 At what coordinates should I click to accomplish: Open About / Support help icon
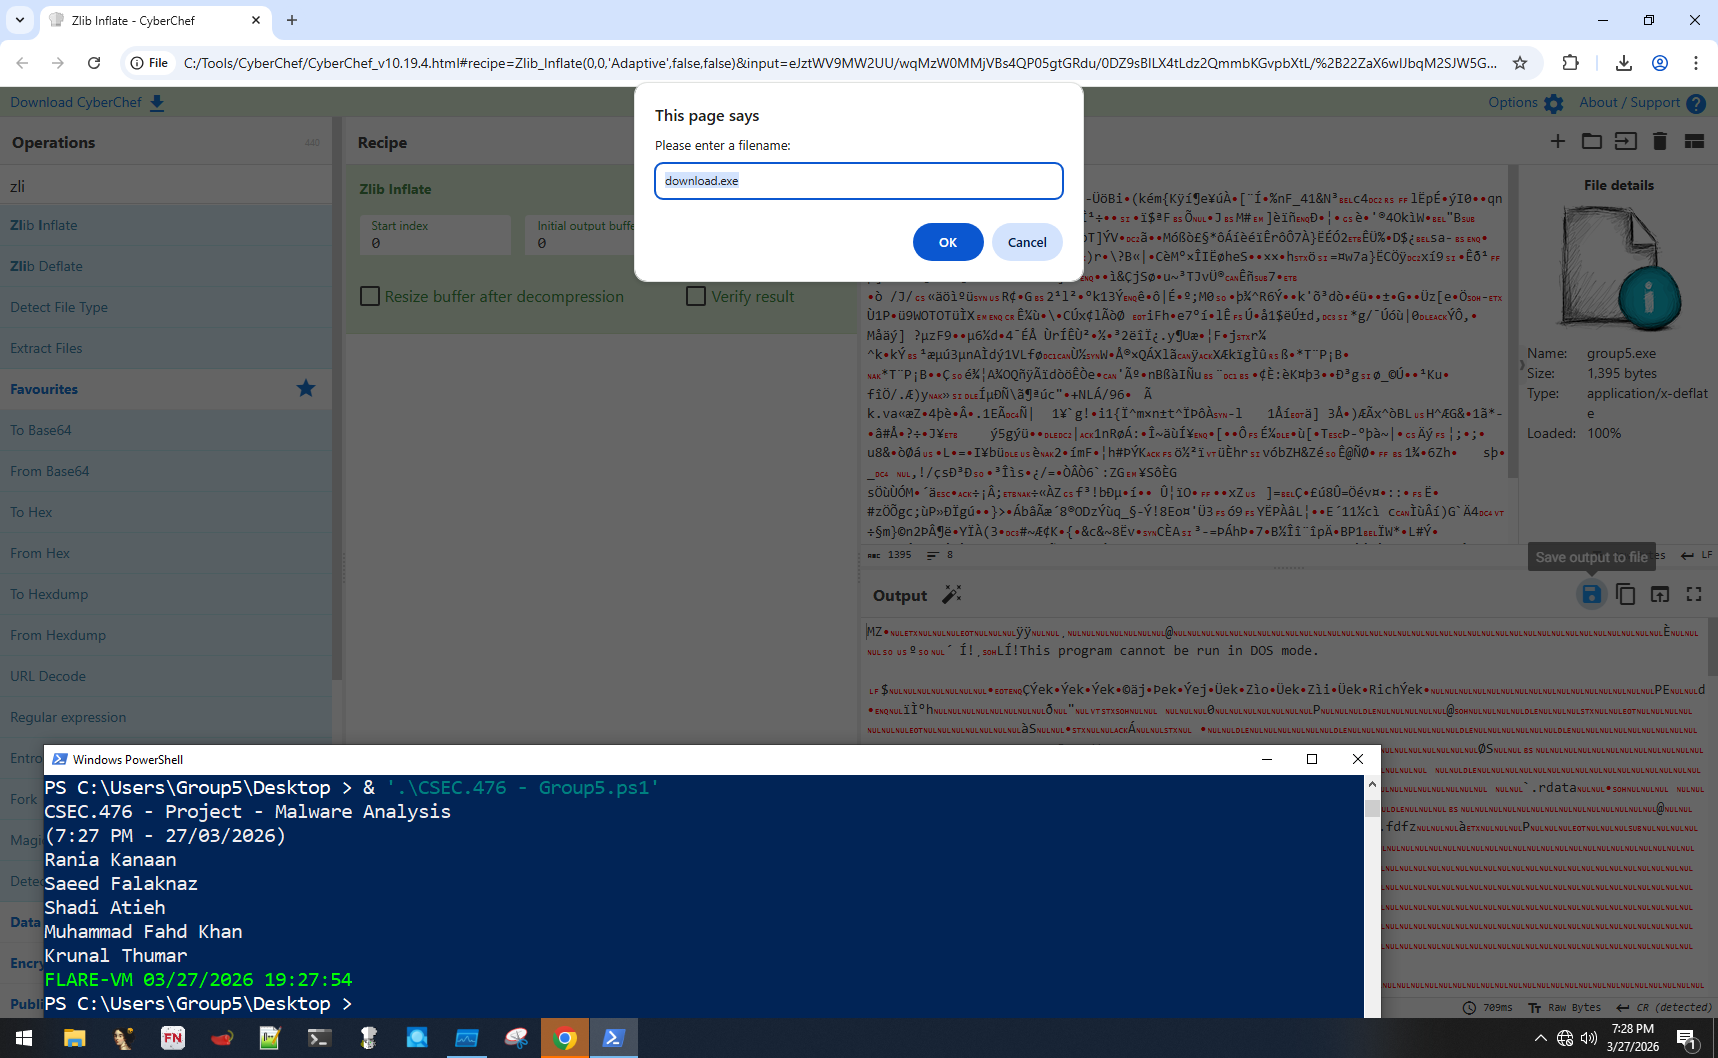(1696, 103)
